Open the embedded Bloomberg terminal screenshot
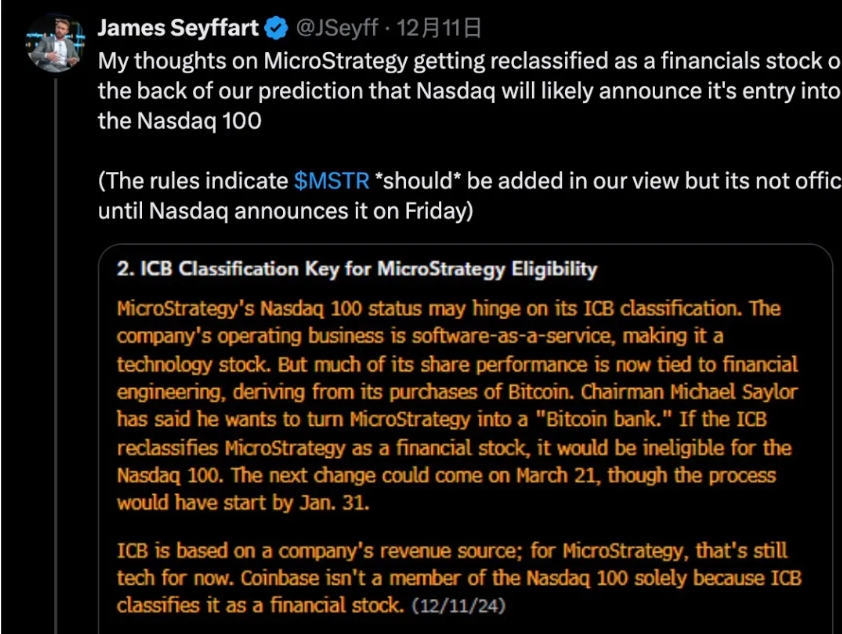This screenshot has width=842, height=634. (465, 440)
